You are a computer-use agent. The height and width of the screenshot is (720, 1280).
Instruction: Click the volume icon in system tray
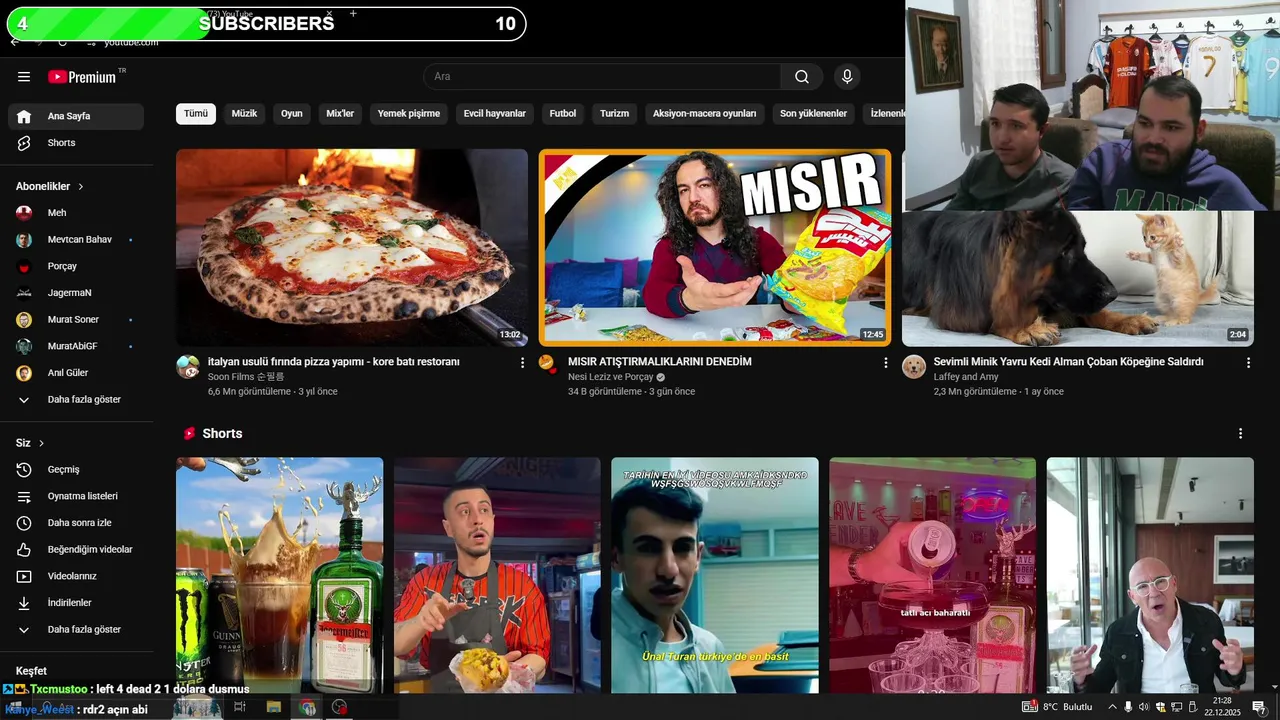[1143, 707]
